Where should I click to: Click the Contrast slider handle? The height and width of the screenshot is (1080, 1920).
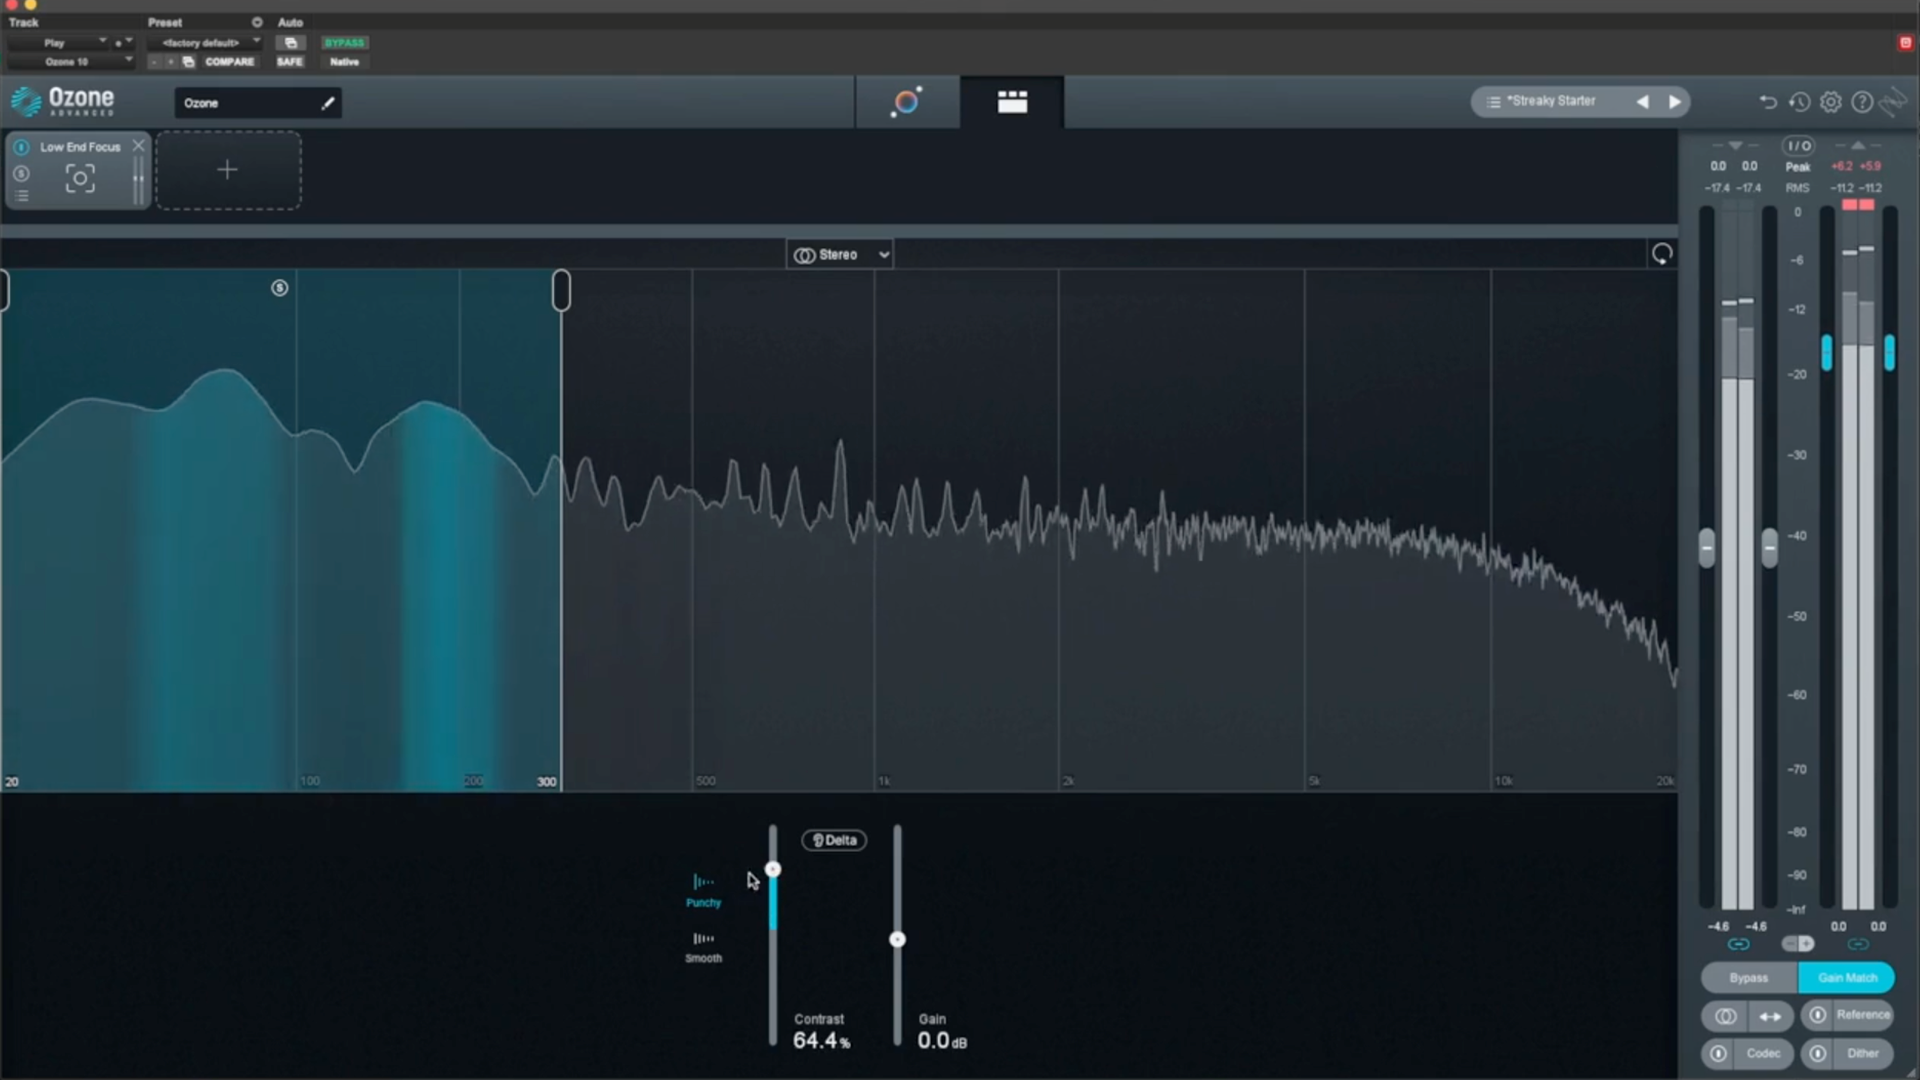[x=772, y=869]
